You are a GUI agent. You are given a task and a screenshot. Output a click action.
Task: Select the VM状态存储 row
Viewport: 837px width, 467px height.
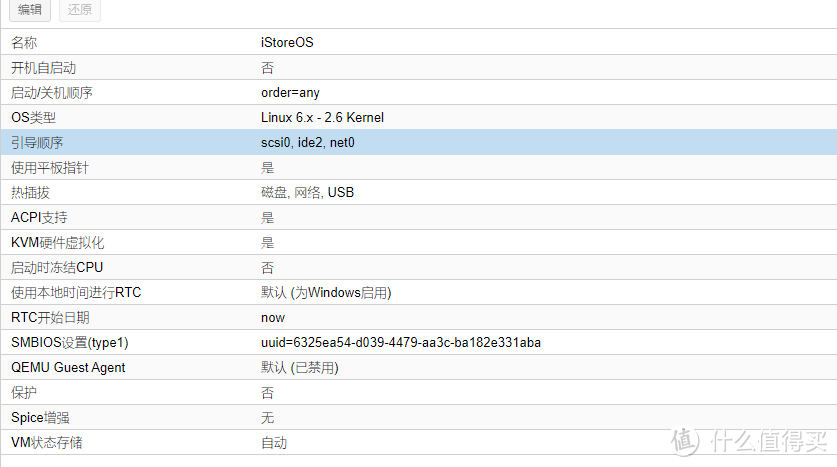[418, 442]
